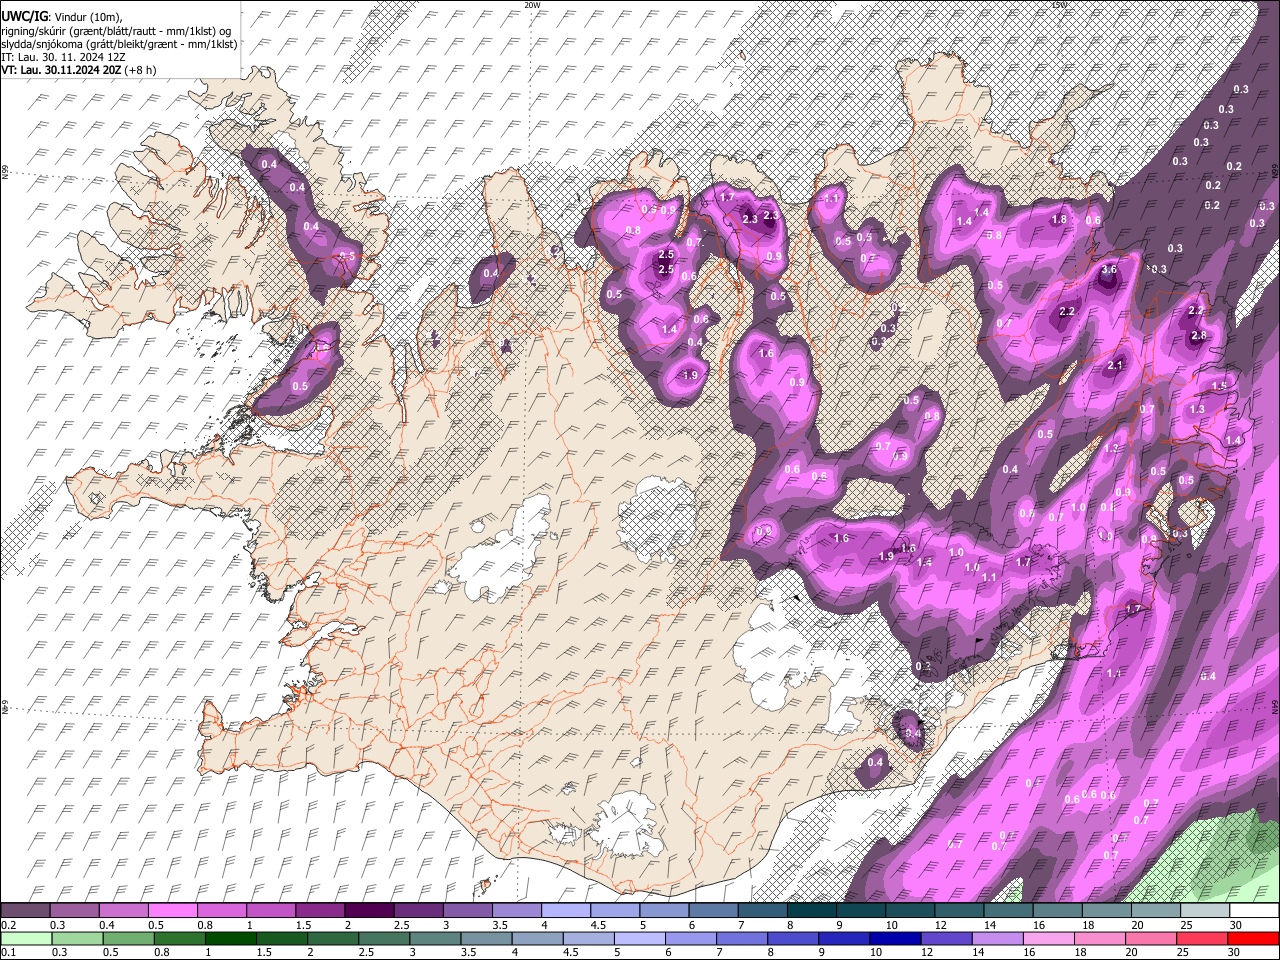The image size is (1280, 960).
Task: Click the 'IT: Lau. 30. 11. 2024 12Z' line
Action: 63,57
